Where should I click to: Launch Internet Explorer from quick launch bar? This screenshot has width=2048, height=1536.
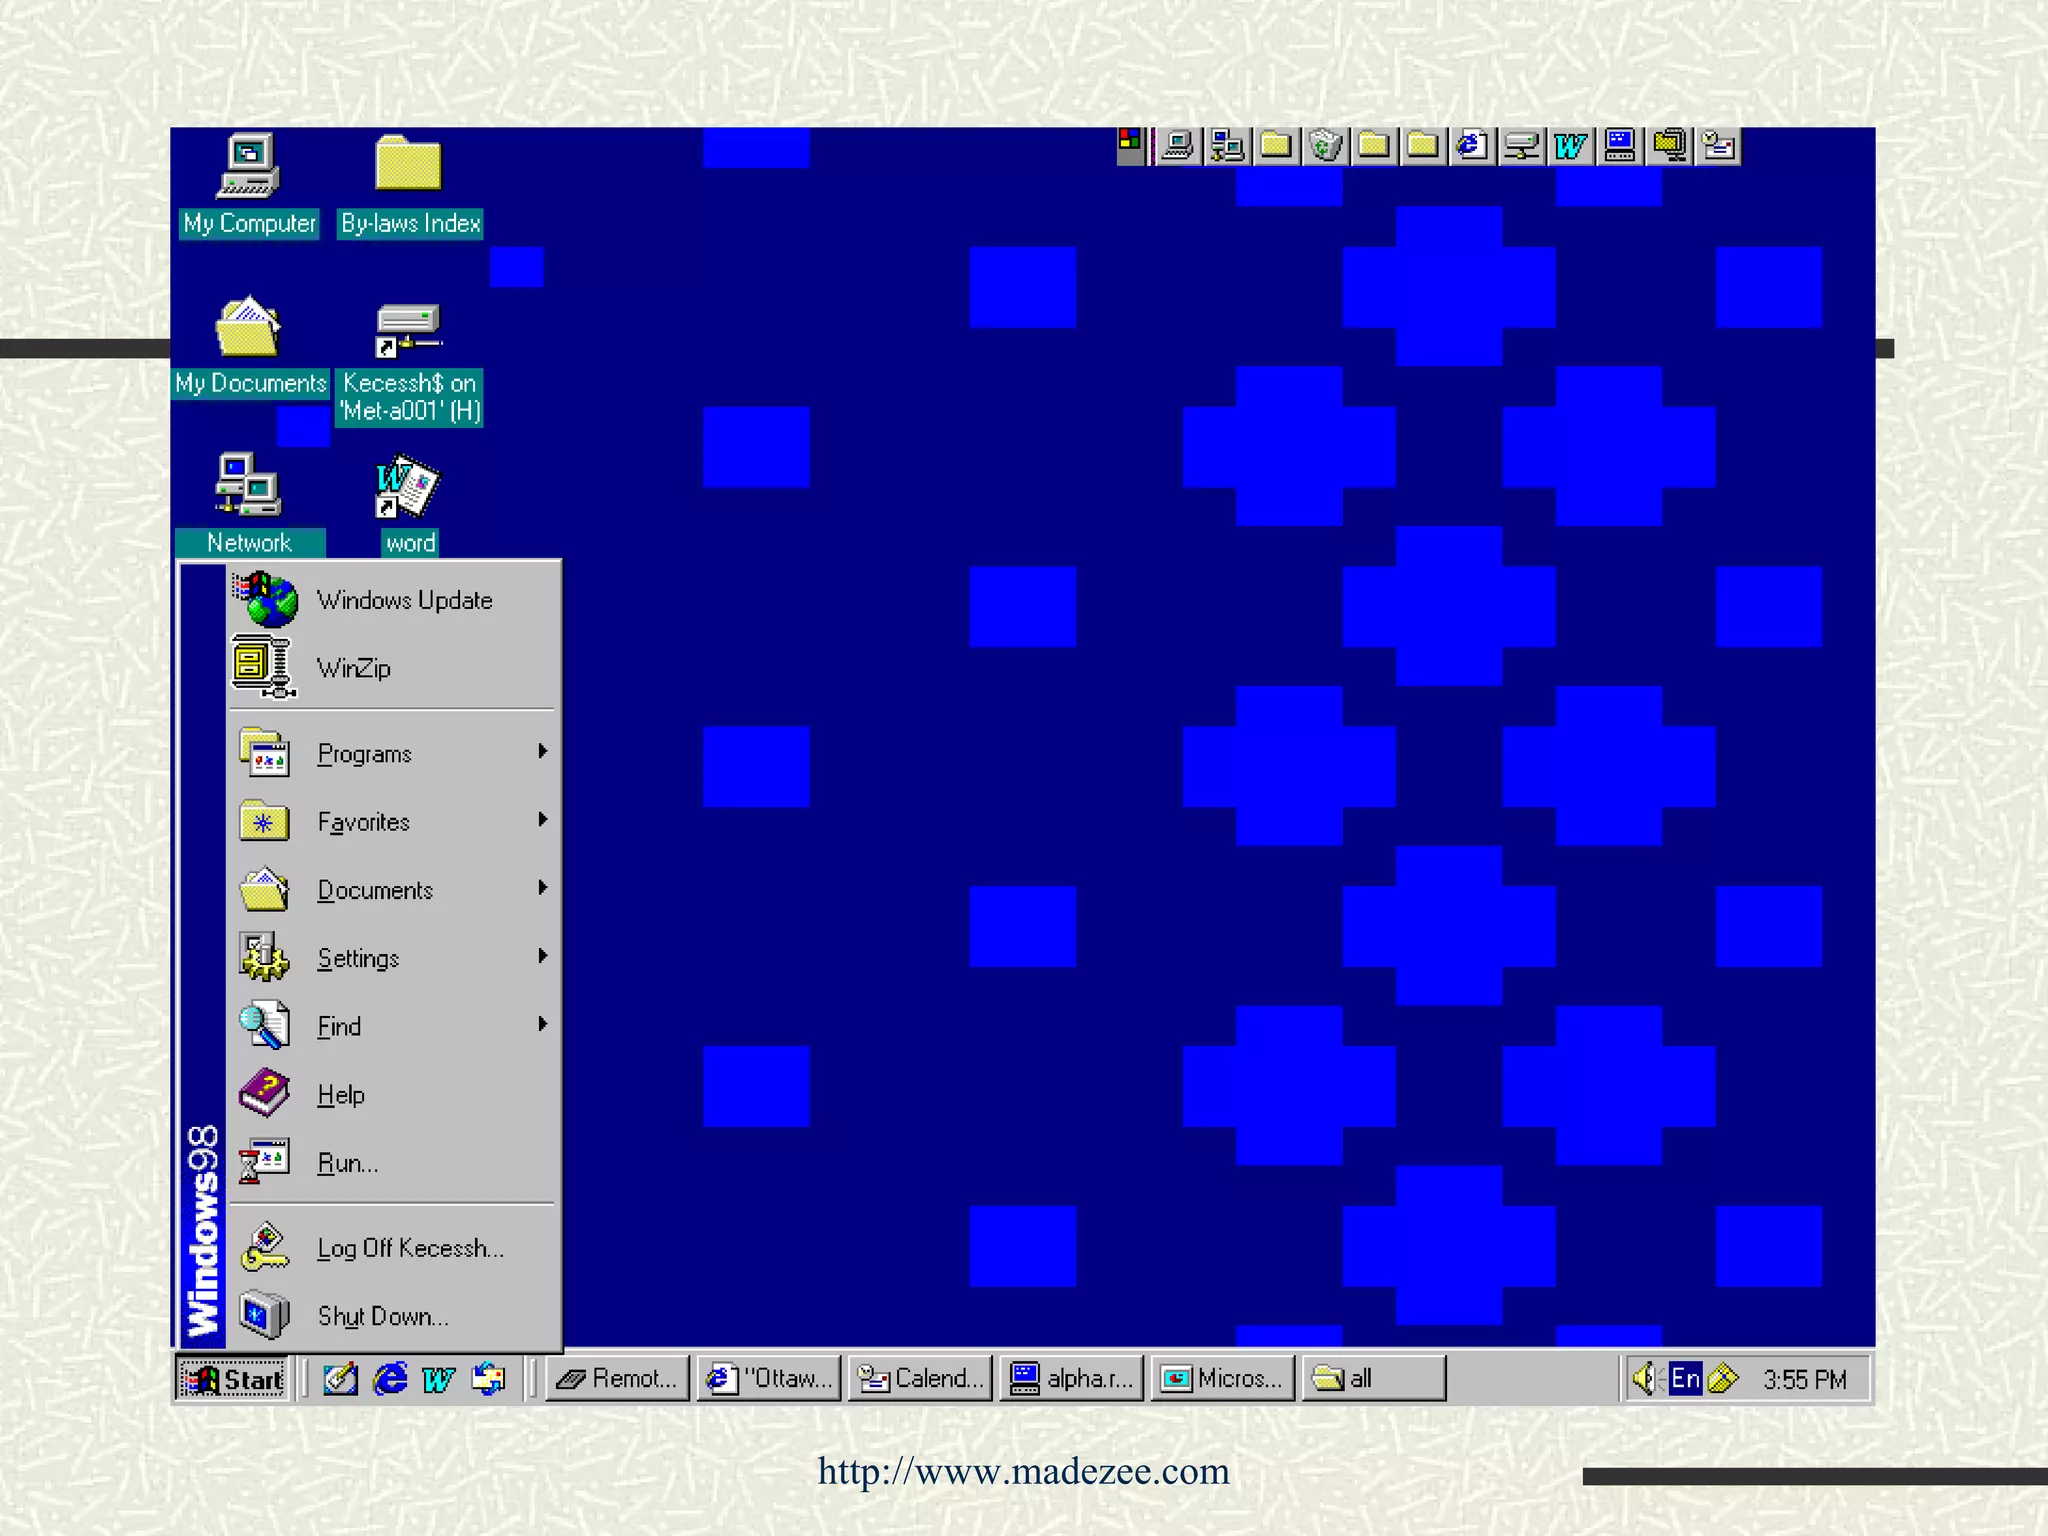(390, 1379)
